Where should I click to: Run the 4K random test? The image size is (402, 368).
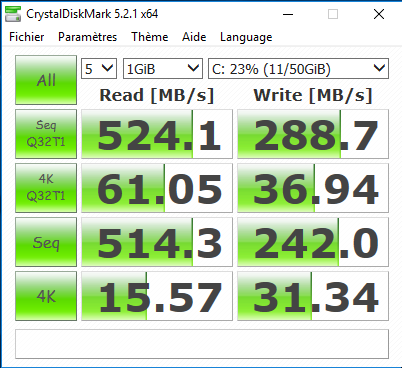pos(46,296)
